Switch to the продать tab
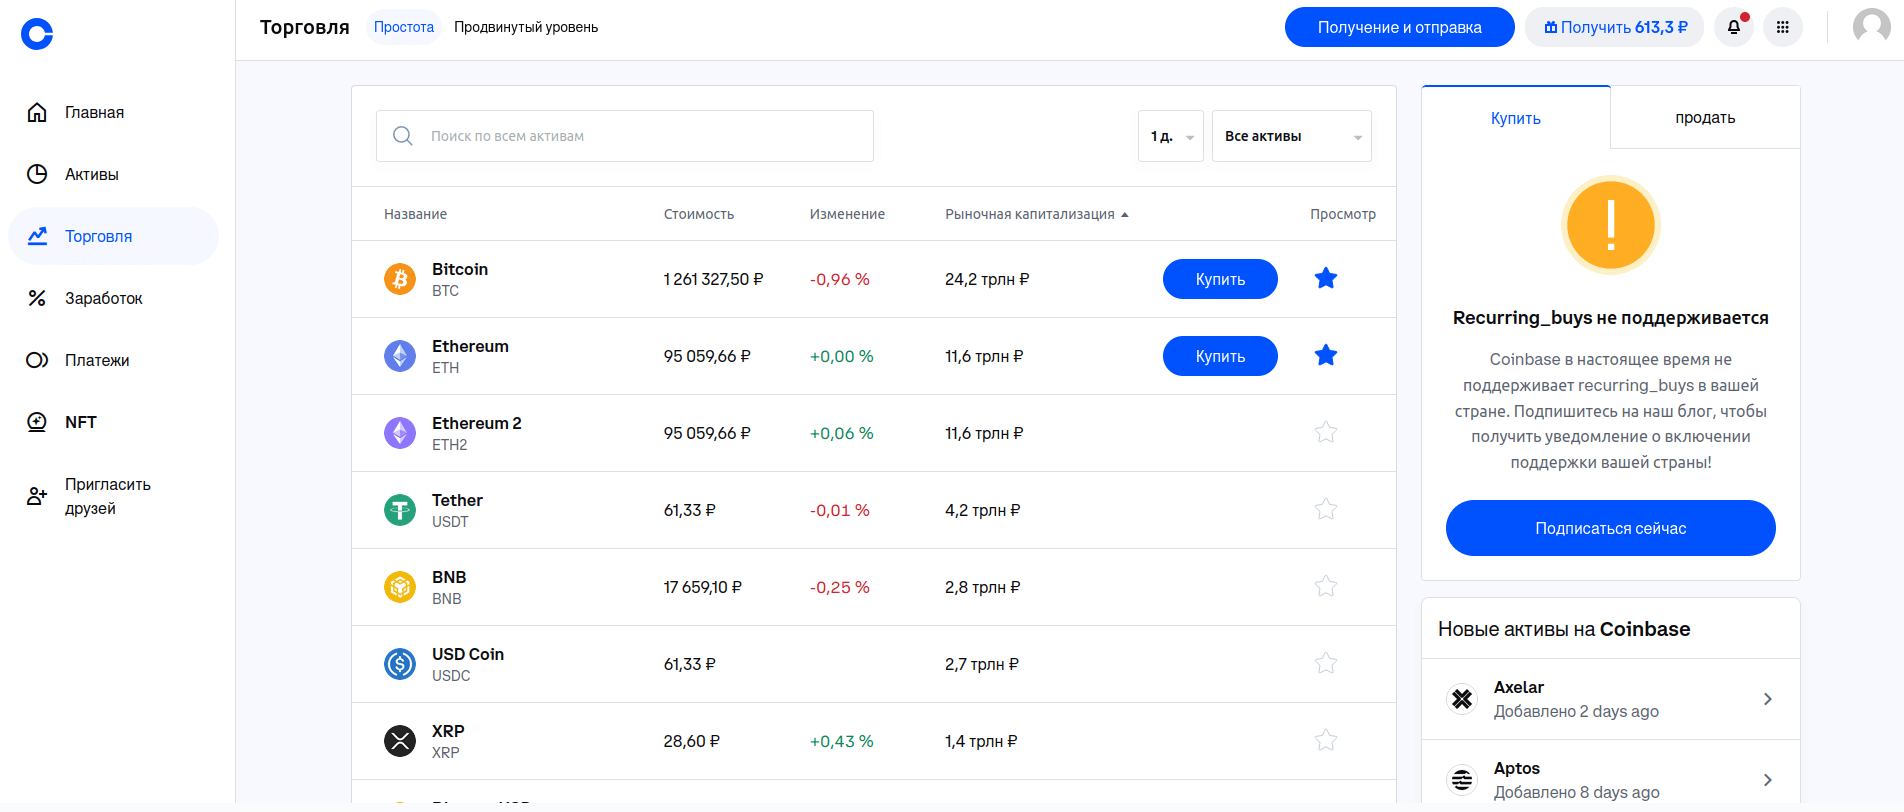1904x812 pixels. coord(1705,118)
